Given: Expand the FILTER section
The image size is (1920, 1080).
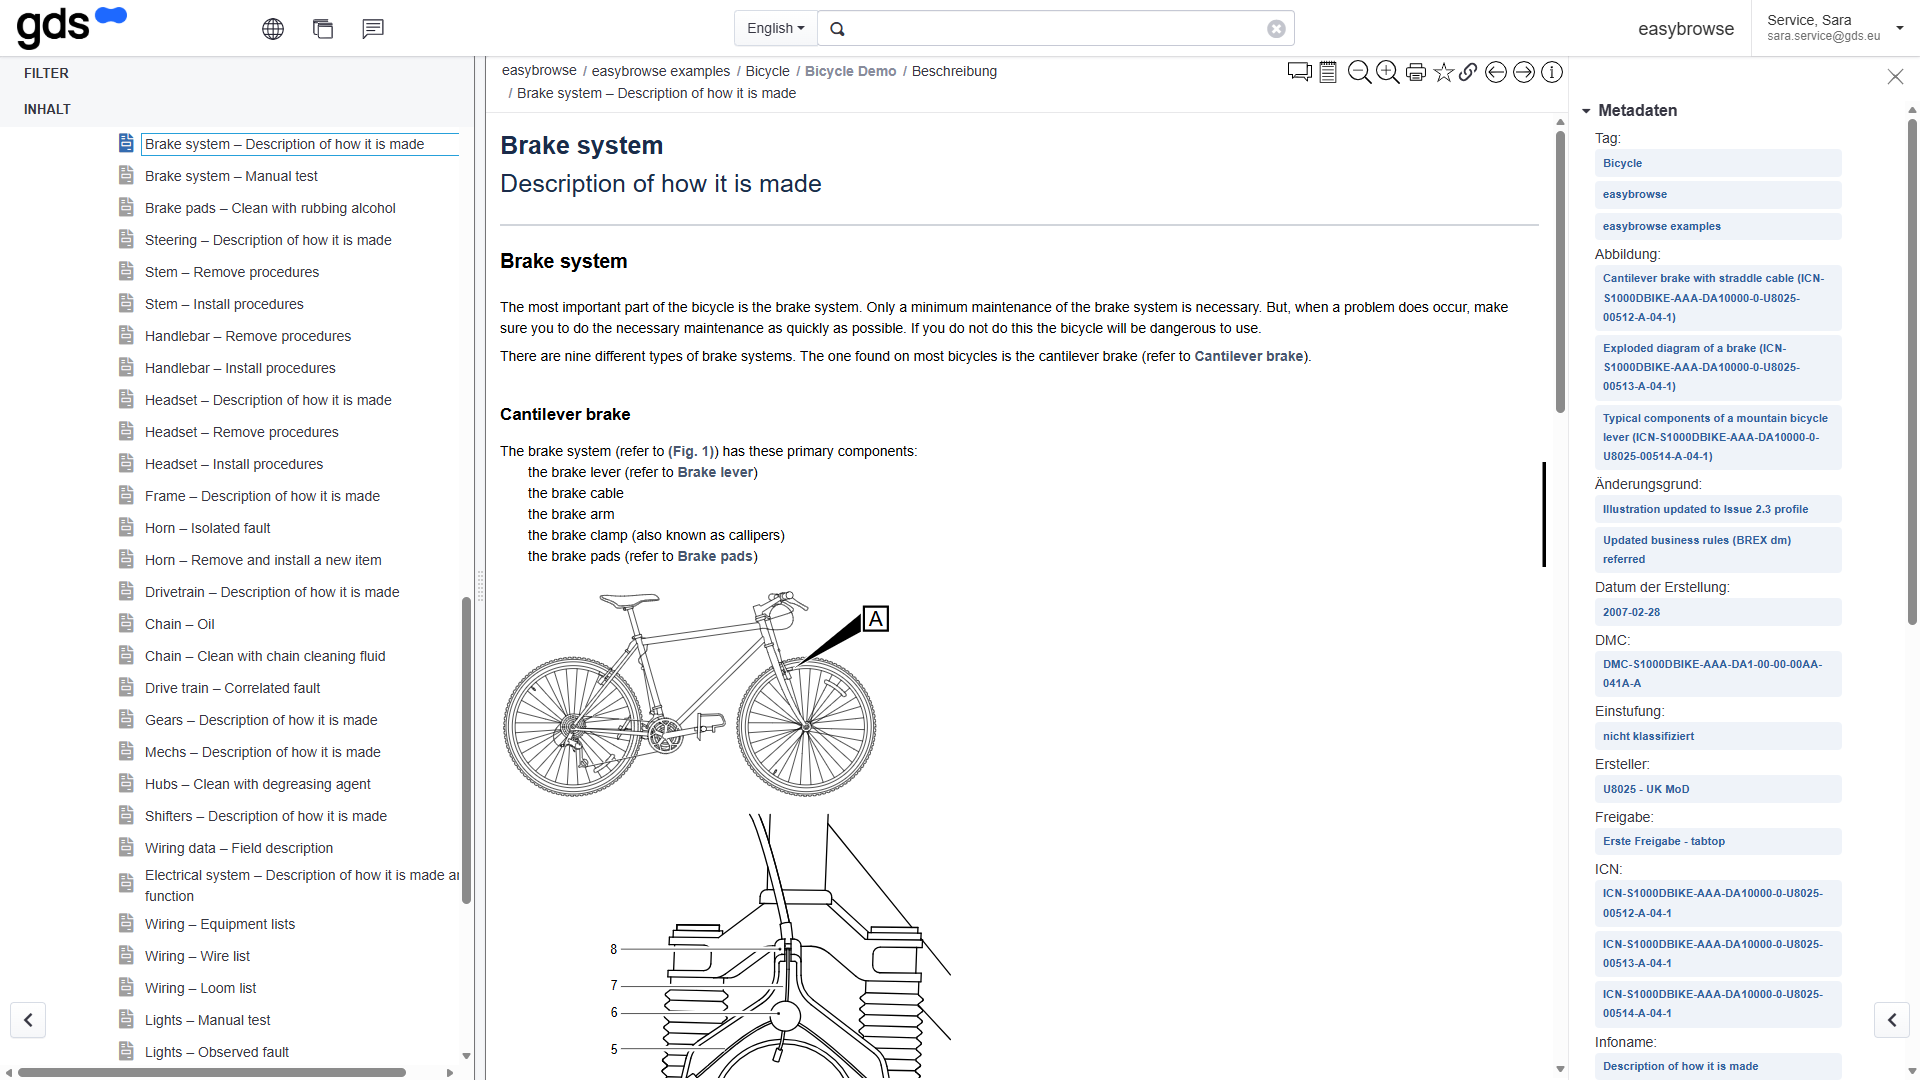Looking at the screenshot, I should coord(47,73).
